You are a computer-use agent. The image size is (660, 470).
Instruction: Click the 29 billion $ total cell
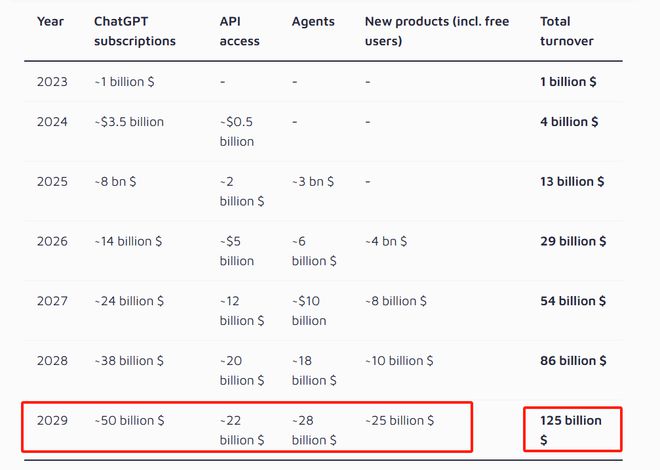coord(573,242)
